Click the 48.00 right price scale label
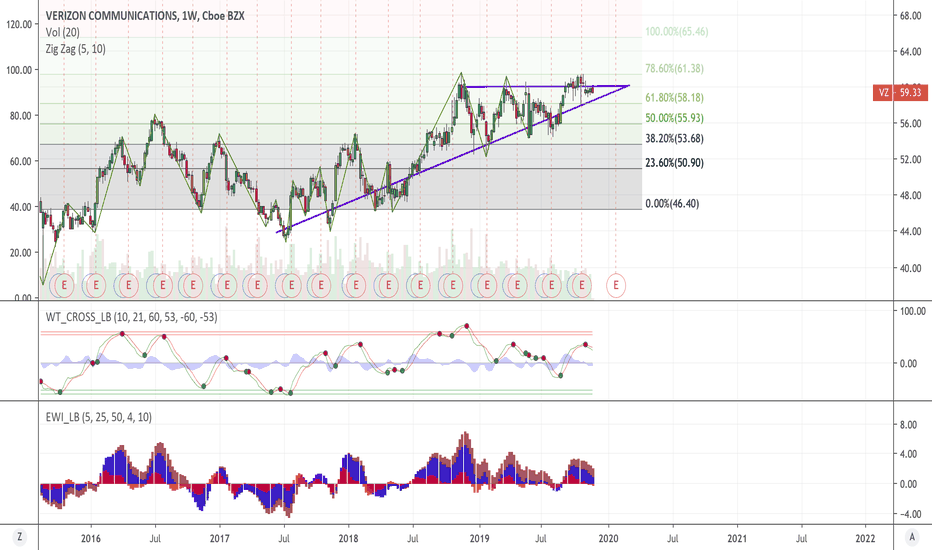The height and width of the screenshot is (550, 932). [x=911, y=196]
